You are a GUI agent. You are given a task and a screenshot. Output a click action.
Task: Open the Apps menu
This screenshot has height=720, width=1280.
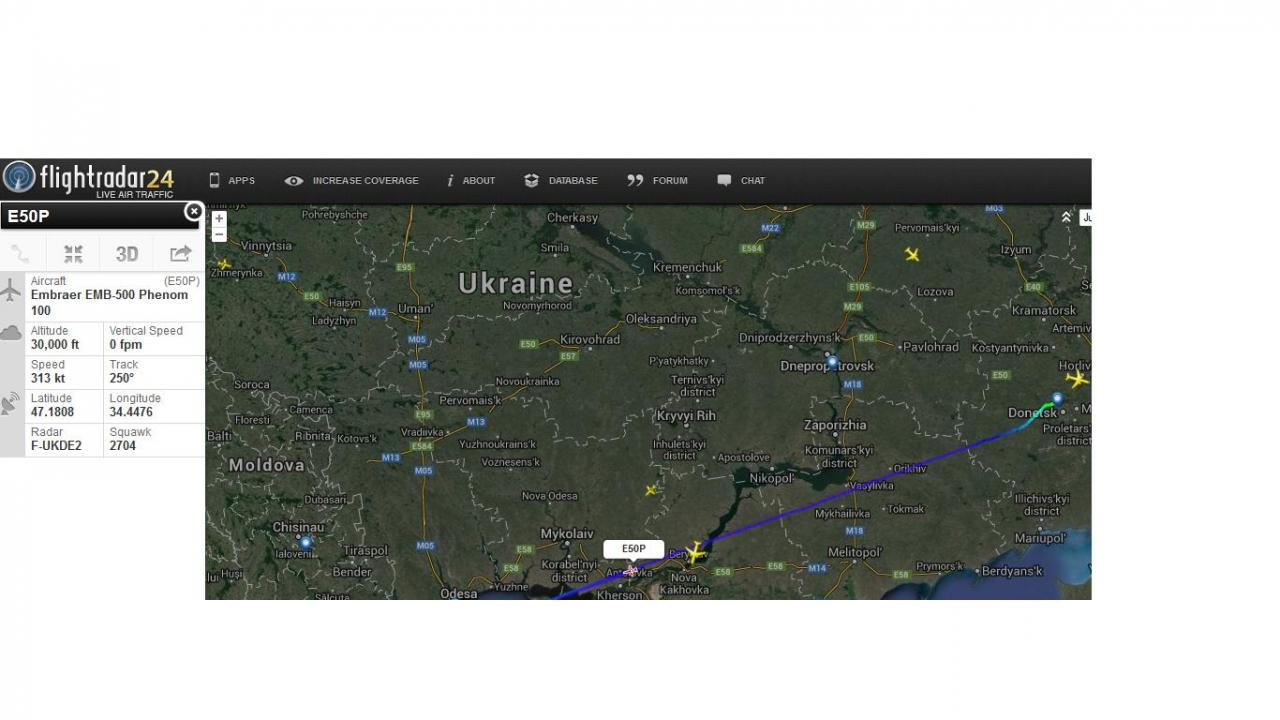pyautogui.click(x=232, y=181)
